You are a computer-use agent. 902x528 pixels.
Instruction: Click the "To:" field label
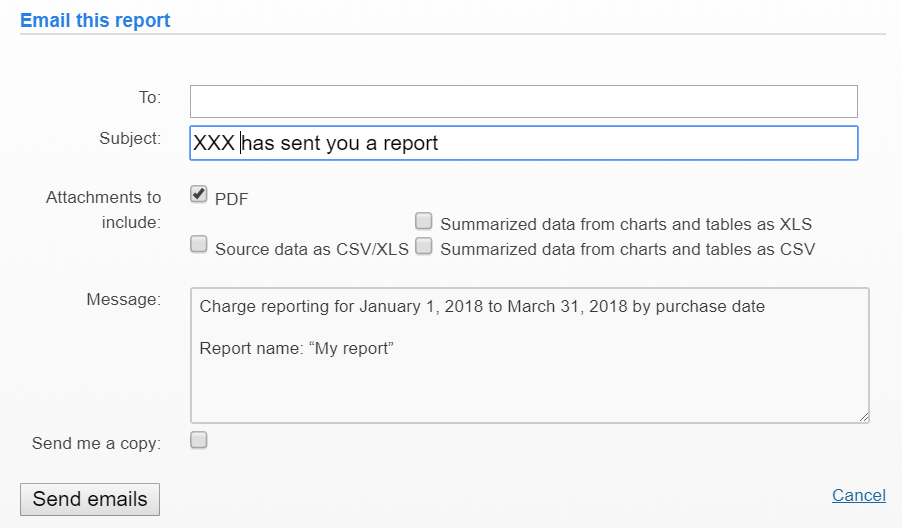[149, 97]
